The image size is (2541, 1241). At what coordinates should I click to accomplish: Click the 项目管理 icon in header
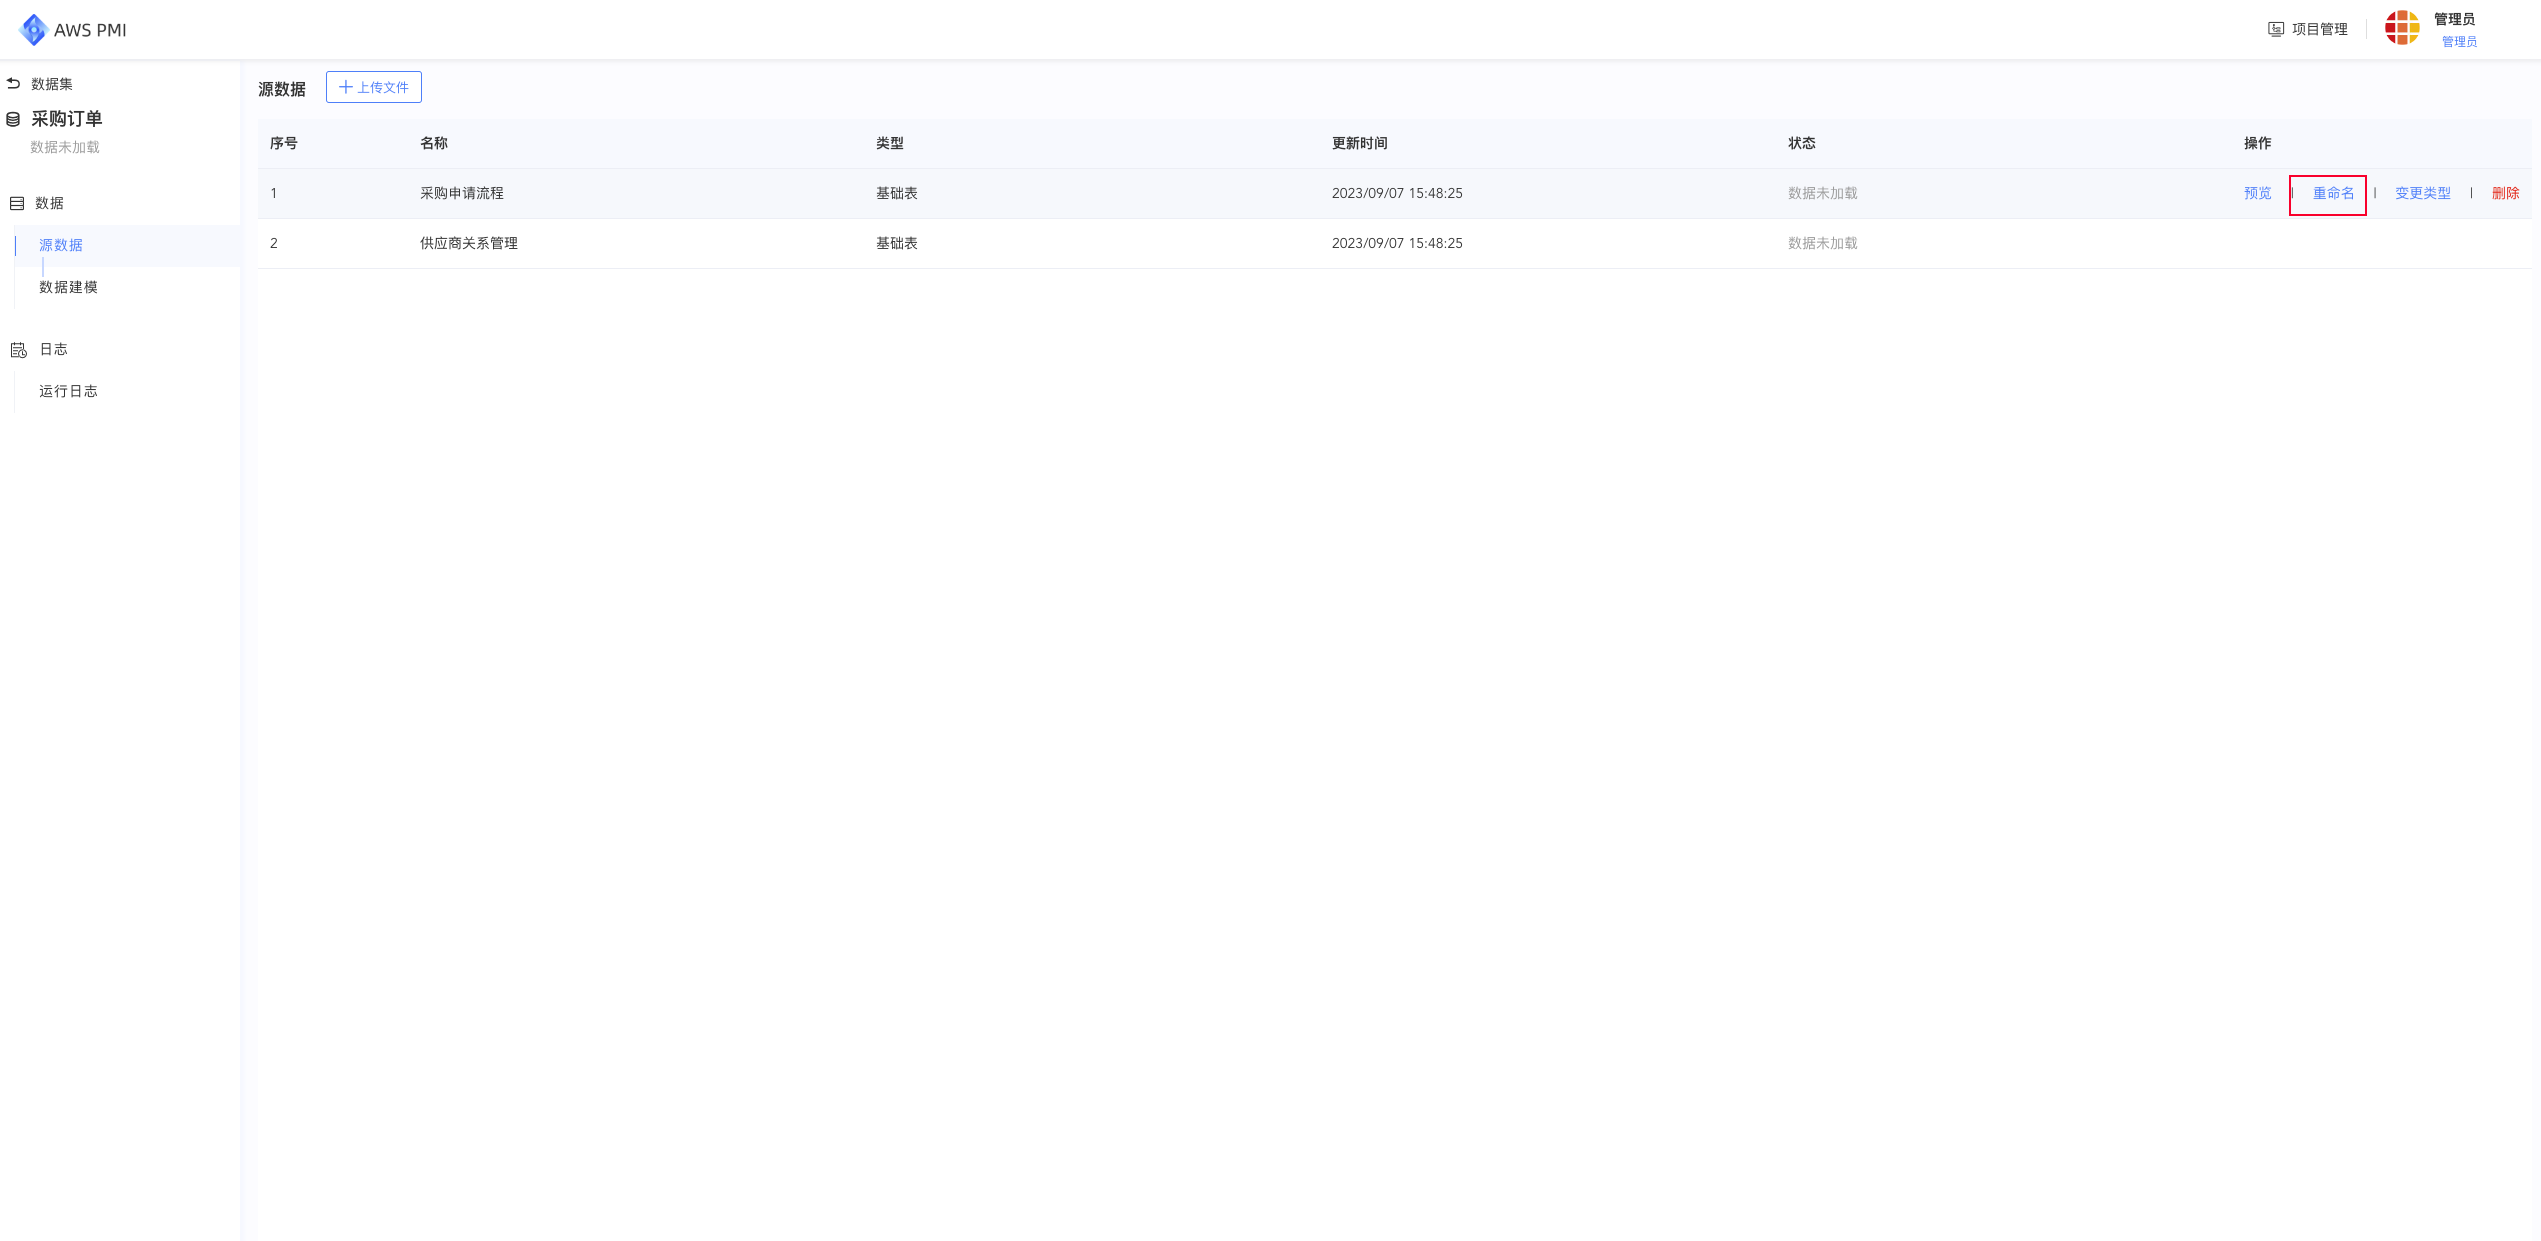[x=2276, y=29]
